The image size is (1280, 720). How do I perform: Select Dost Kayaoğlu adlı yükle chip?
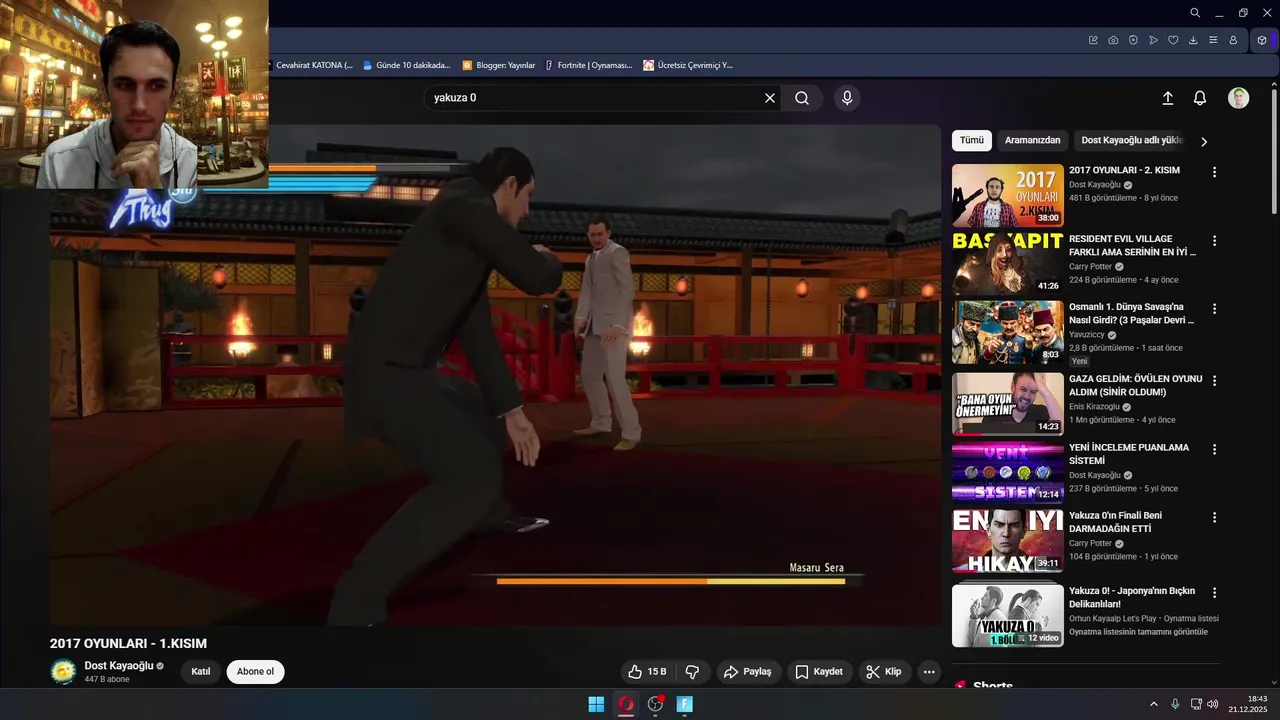tap(1132, 141)
